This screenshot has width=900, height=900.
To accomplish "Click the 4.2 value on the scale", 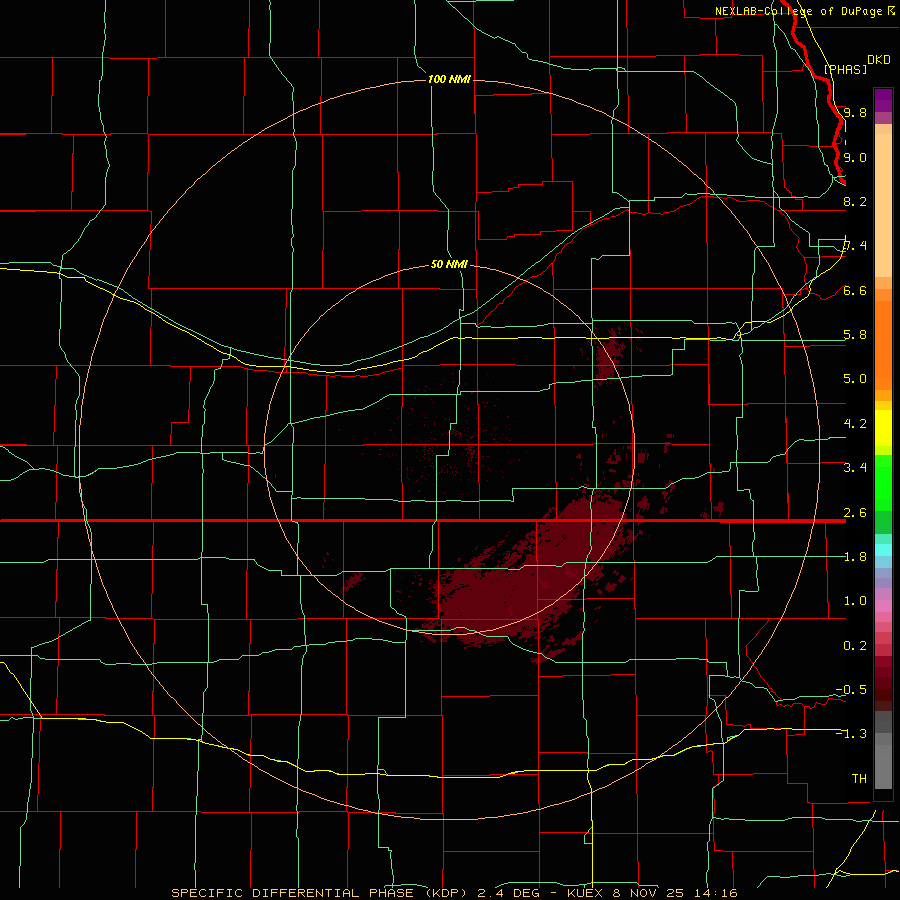I will (855, 424).
